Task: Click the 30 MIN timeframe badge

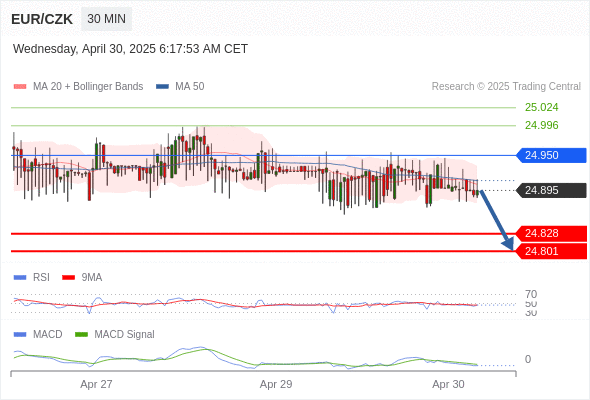Action: pos(106,19)
